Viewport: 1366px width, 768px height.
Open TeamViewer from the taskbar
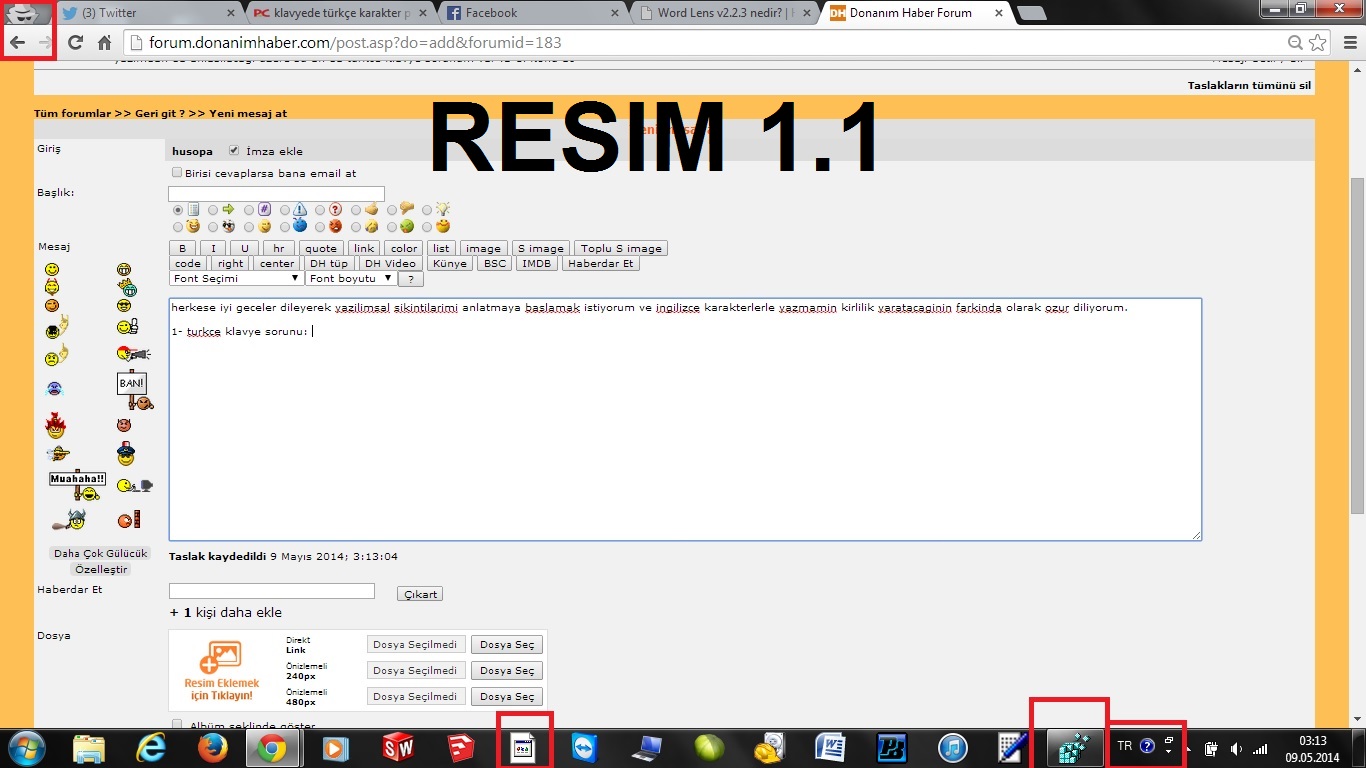point(585,747)
